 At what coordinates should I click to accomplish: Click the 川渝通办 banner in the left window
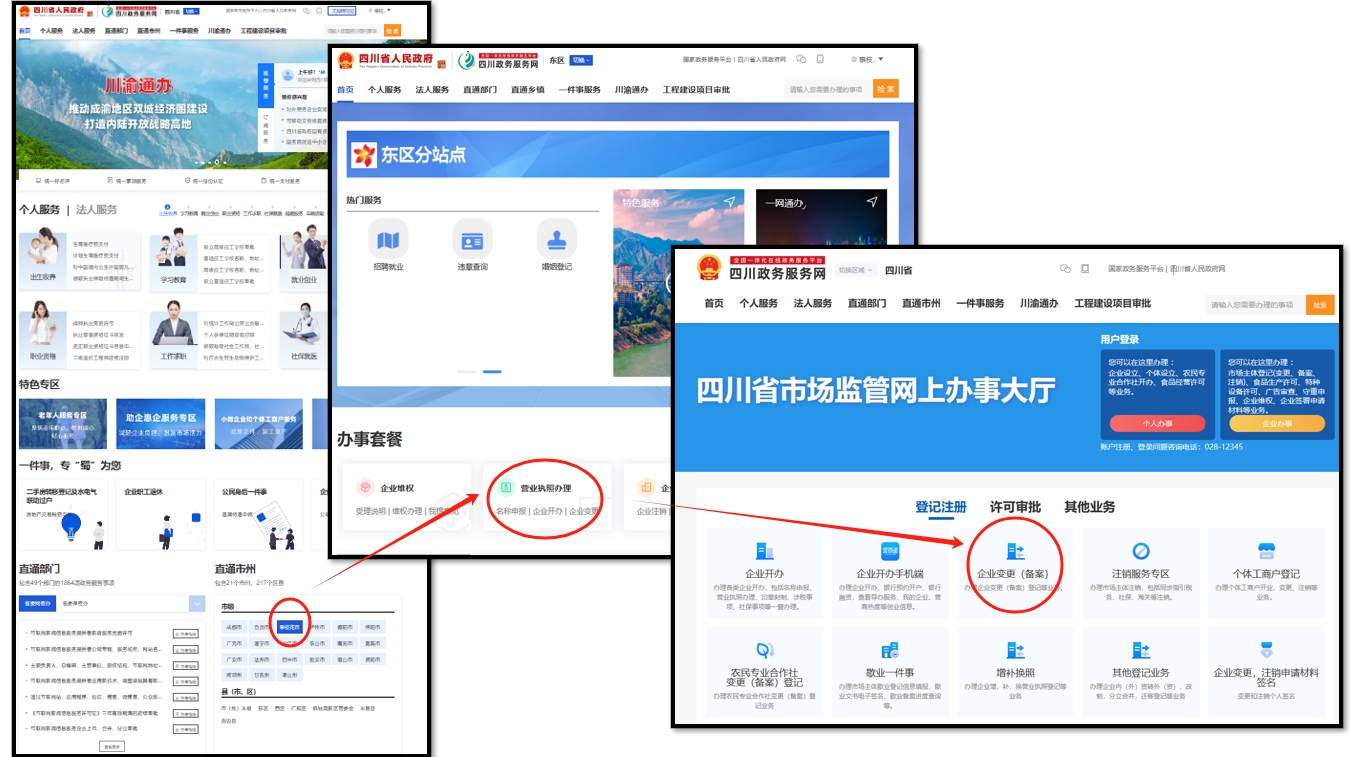click(138, 105)
